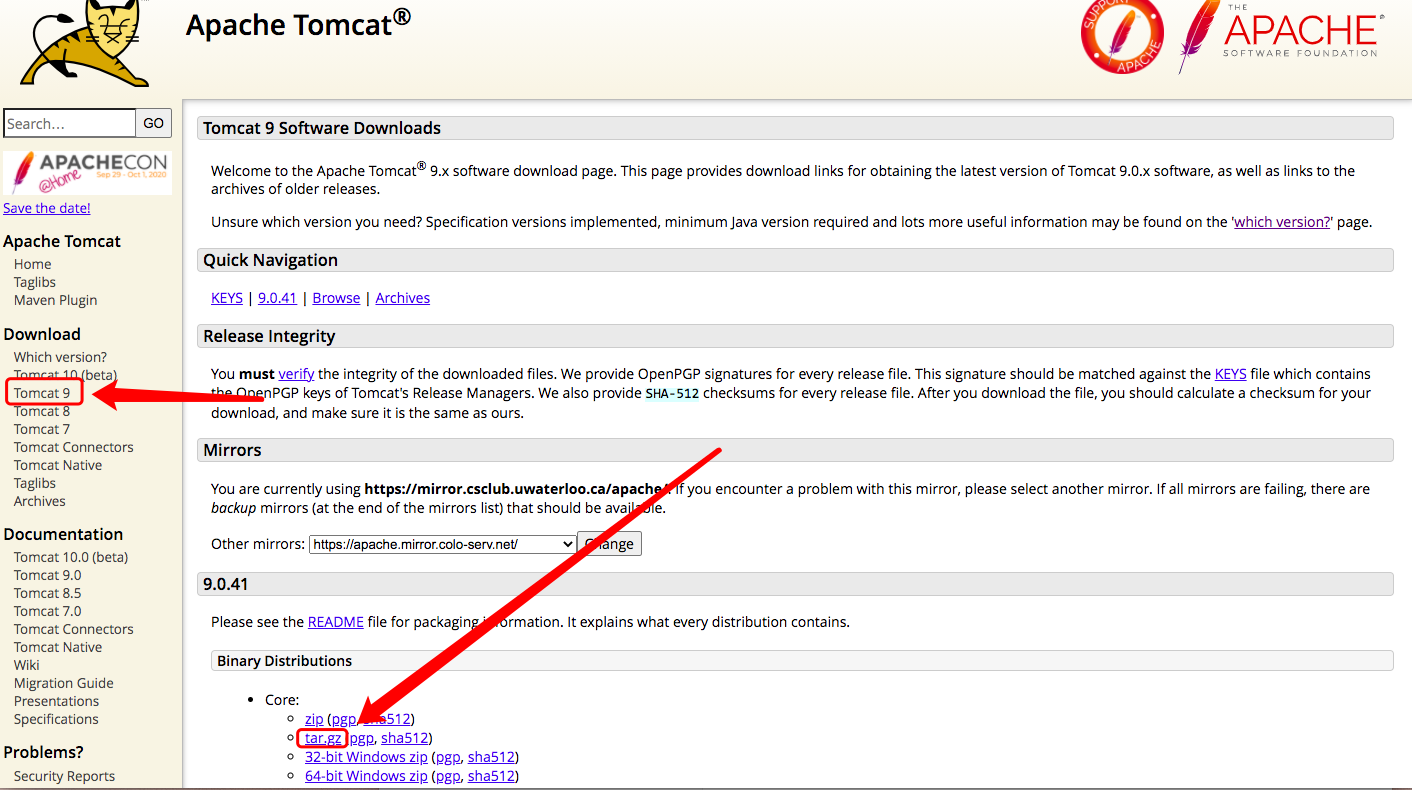
Task: Open Taglibs under Apache Tomcat
Action: click(35, 282)
